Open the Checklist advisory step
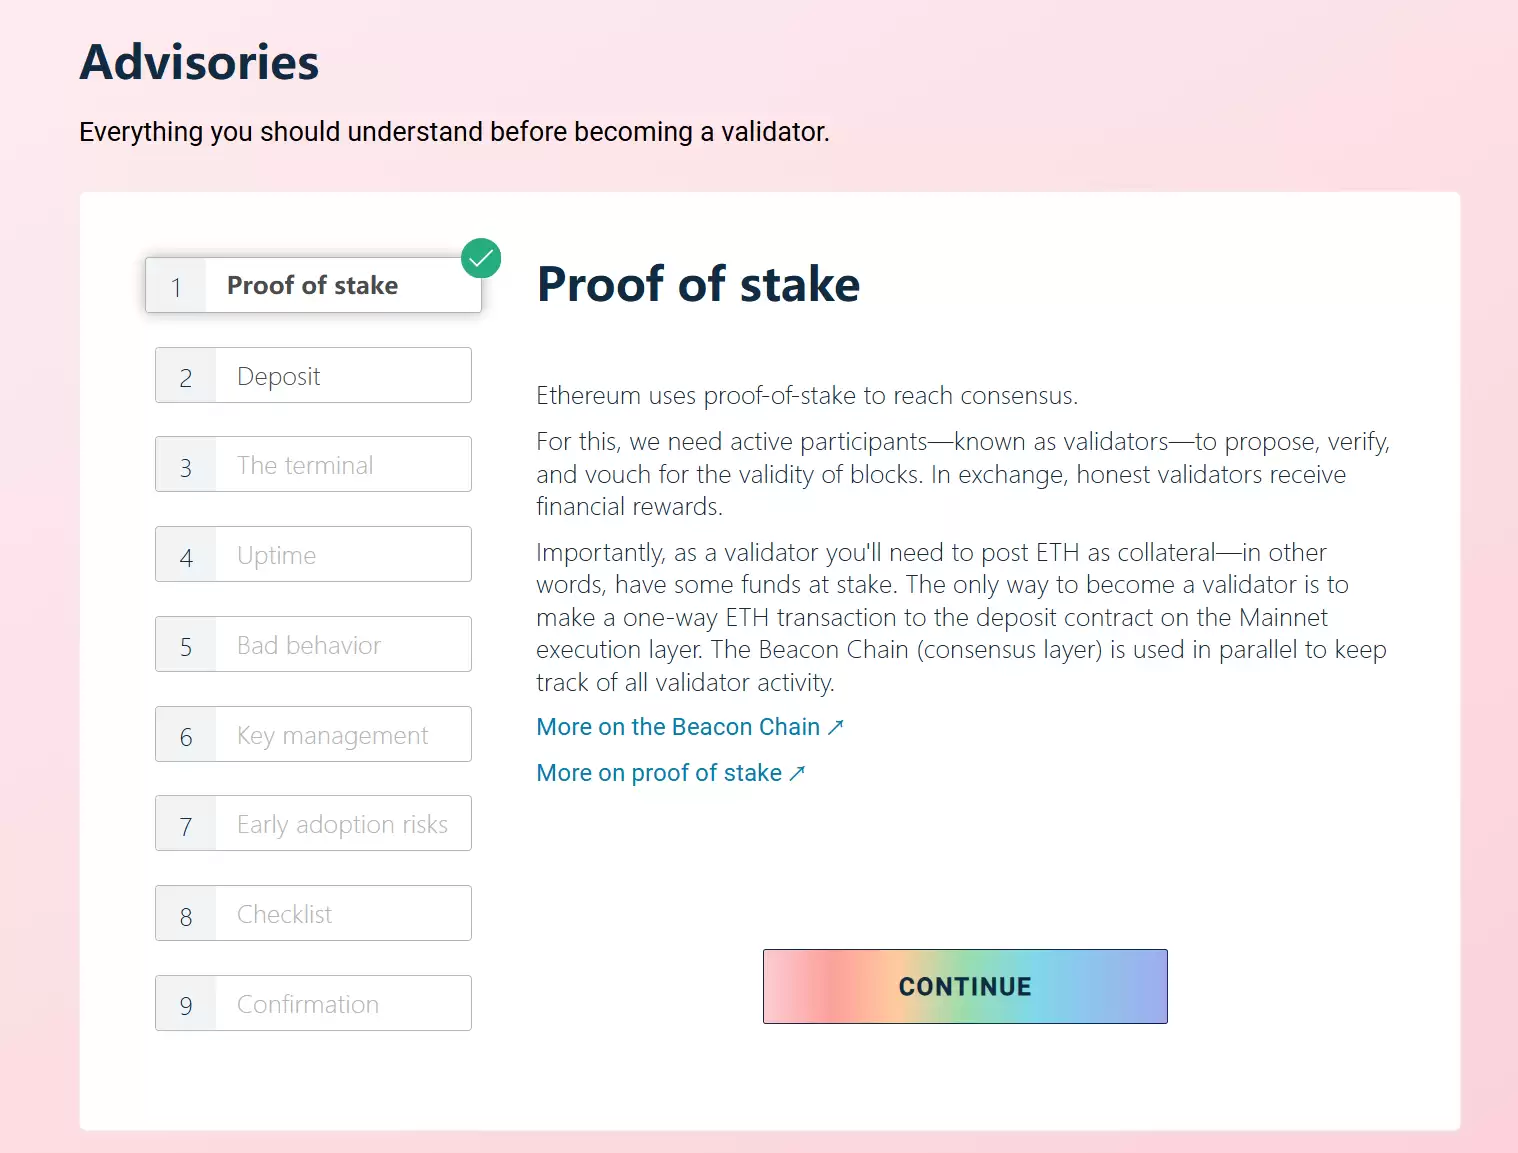Viewport: 1518px width, 1153px height. coord(313,913)
